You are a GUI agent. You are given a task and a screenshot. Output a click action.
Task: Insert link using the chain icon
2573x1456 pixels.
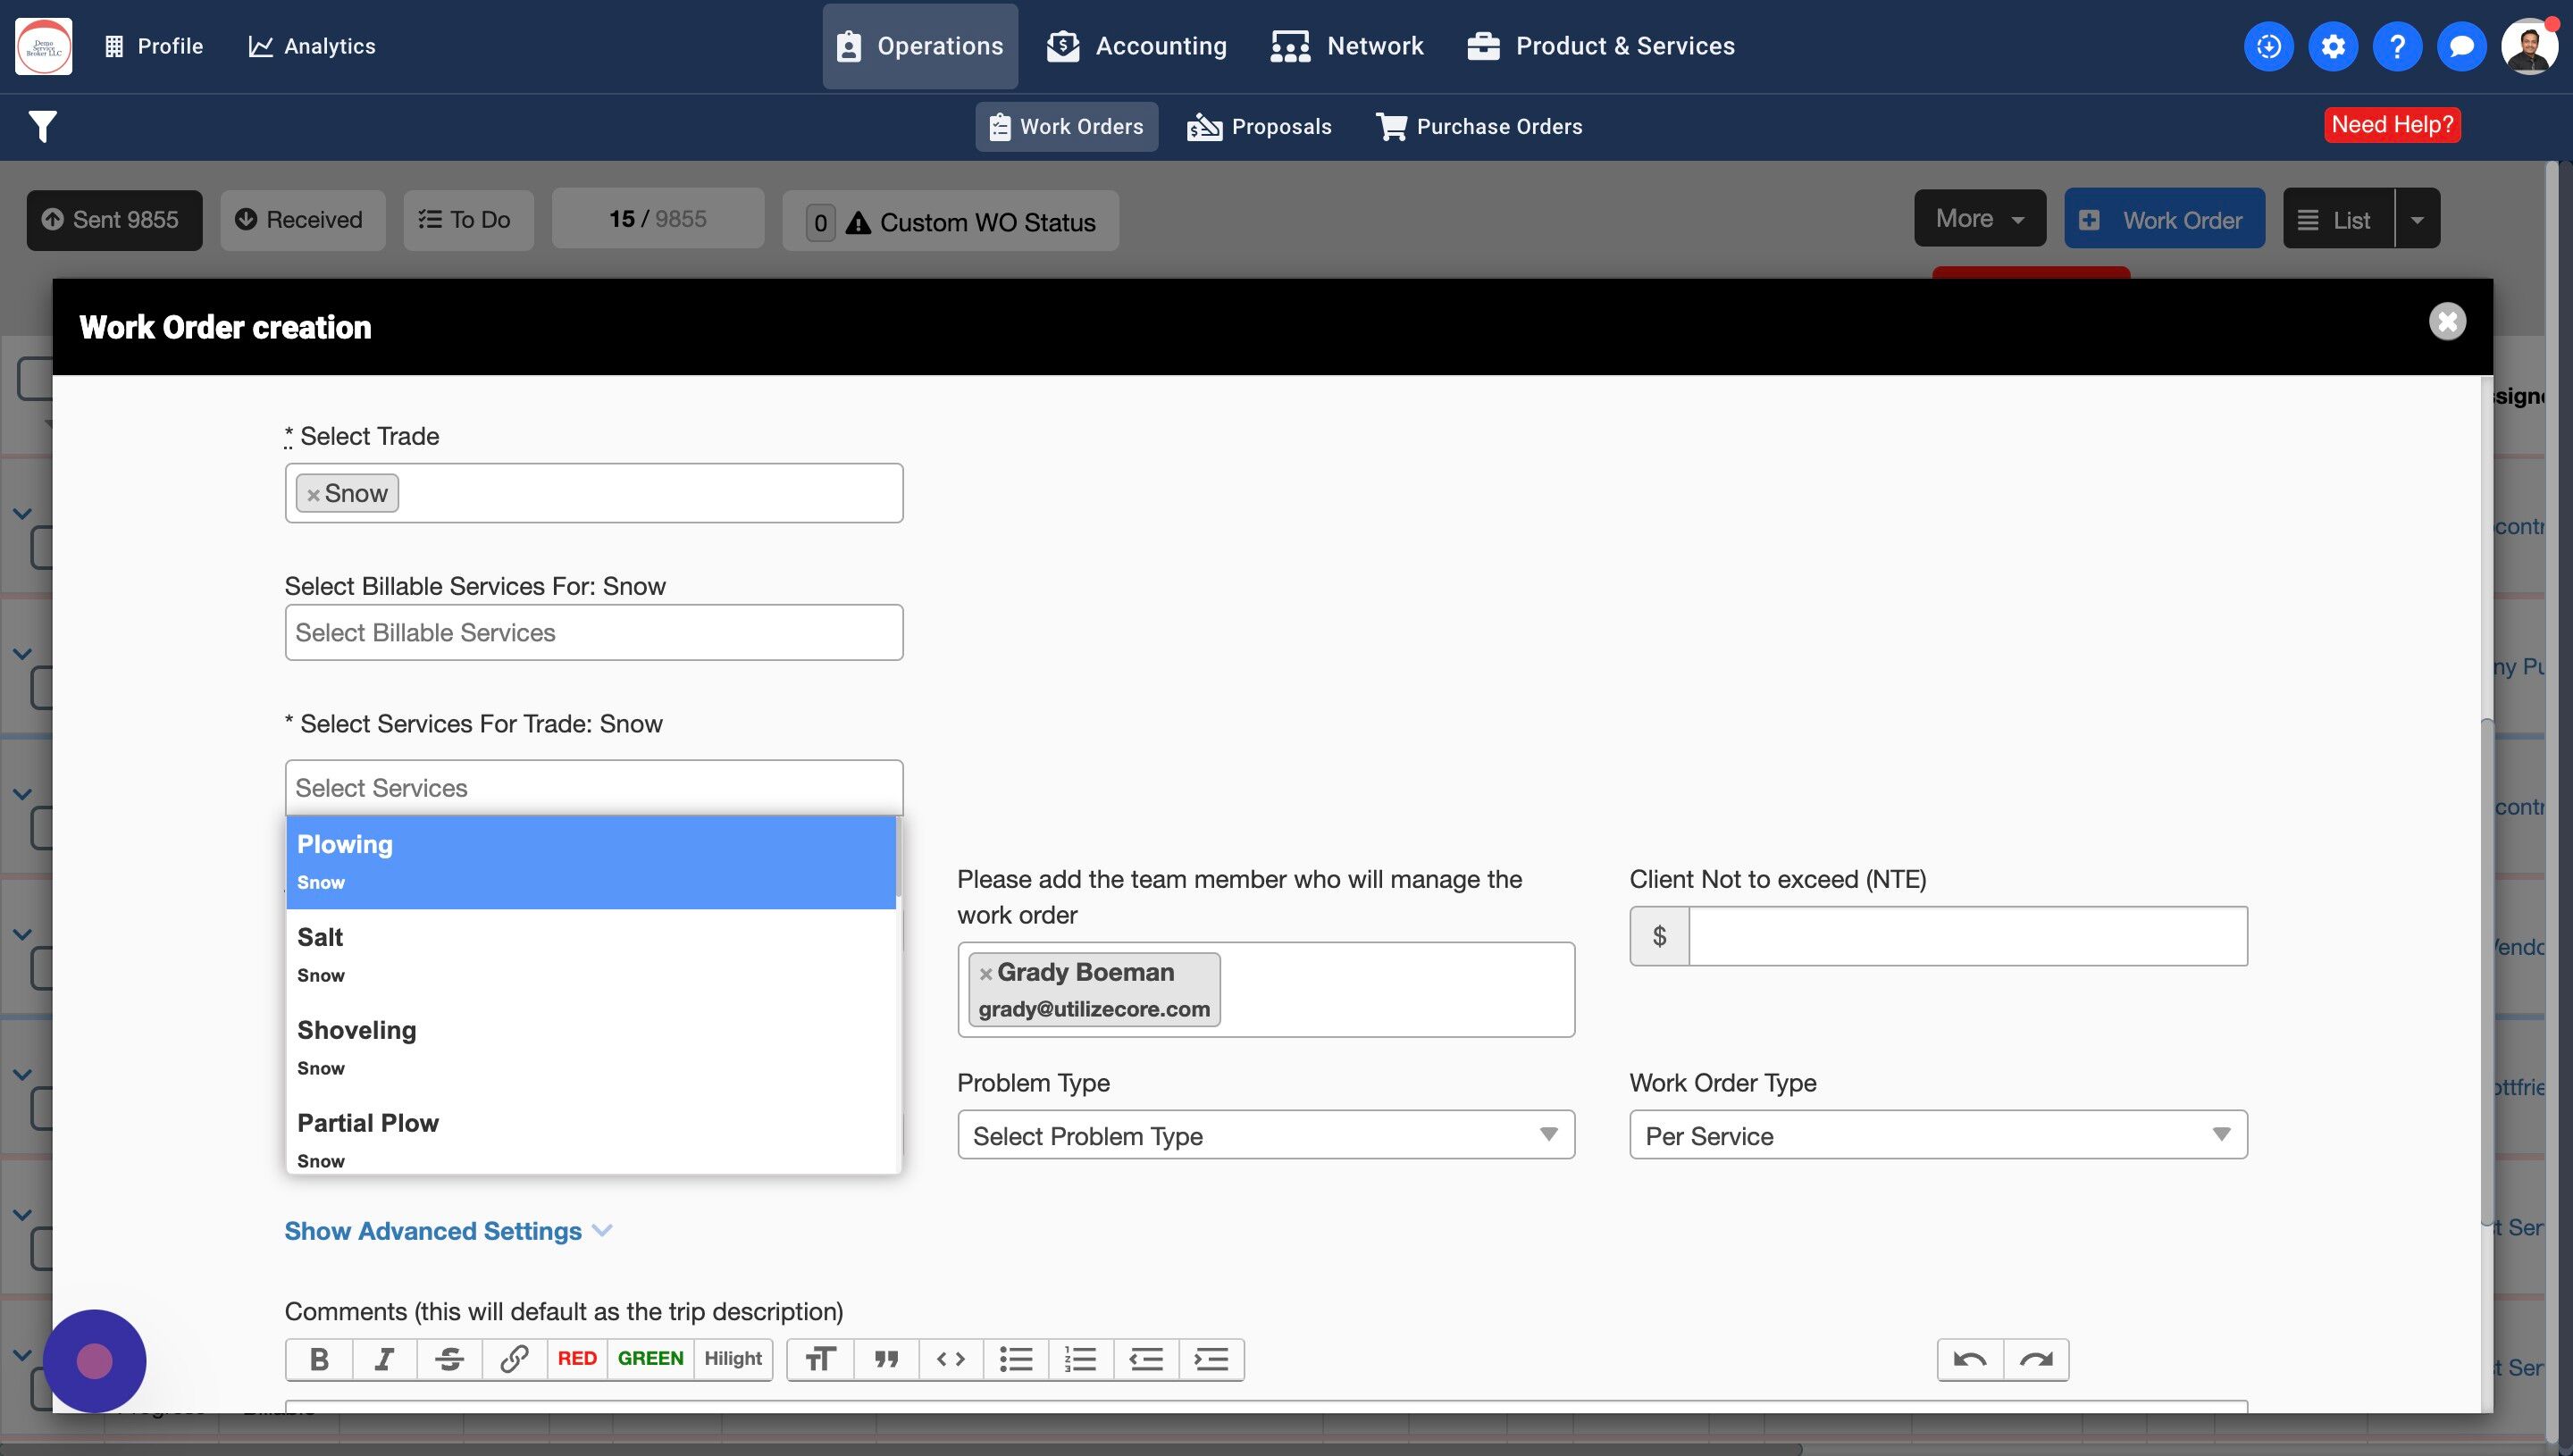(514, 1359)
